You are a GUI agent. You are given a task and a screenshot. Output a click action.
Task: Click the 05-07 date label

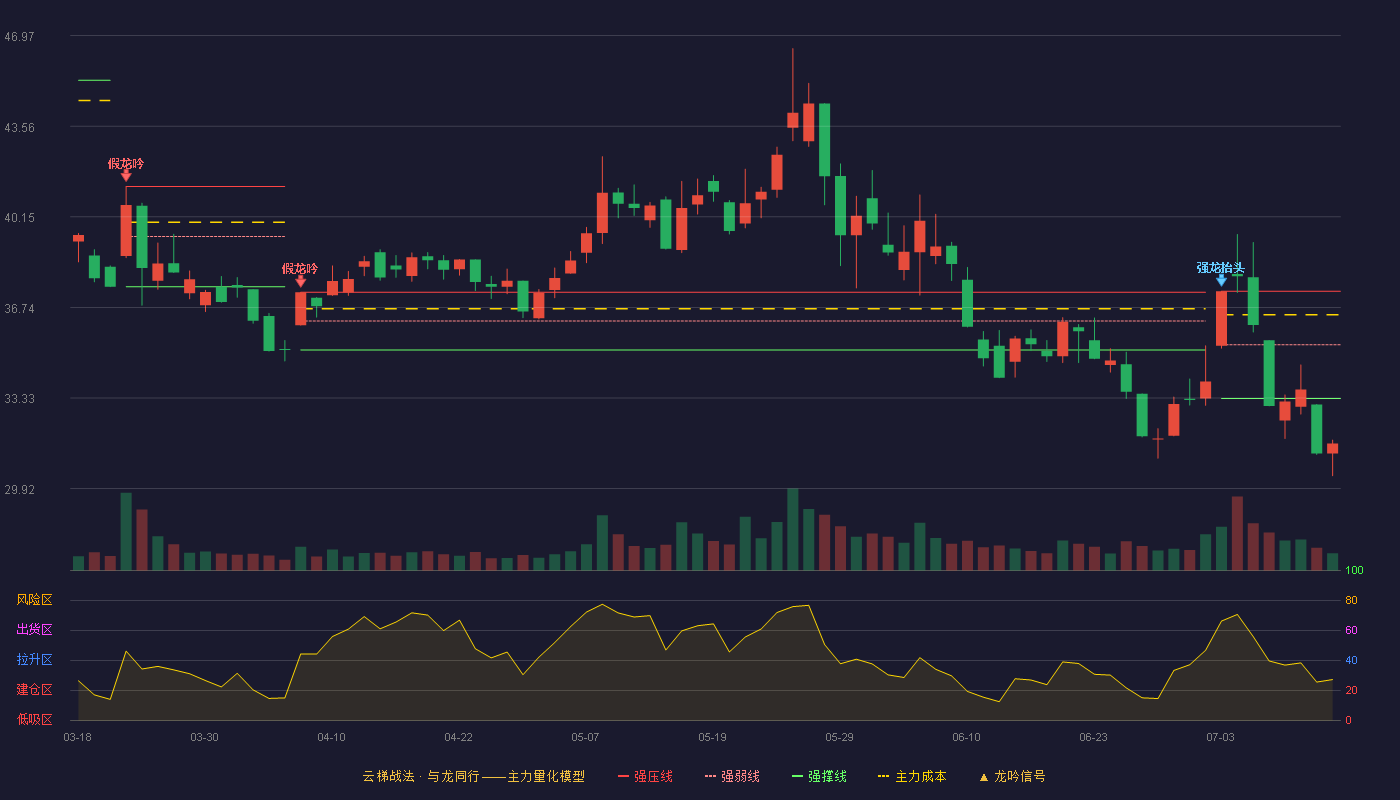[x=585, y=737]
